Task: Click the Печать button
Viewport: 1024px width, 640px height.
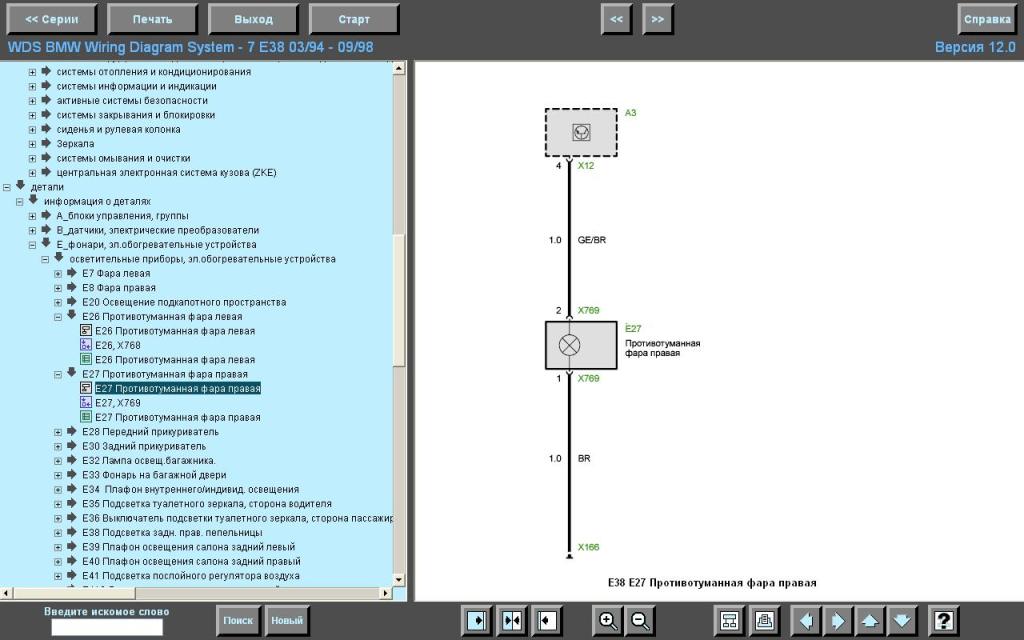Action: tap(152, 19)
